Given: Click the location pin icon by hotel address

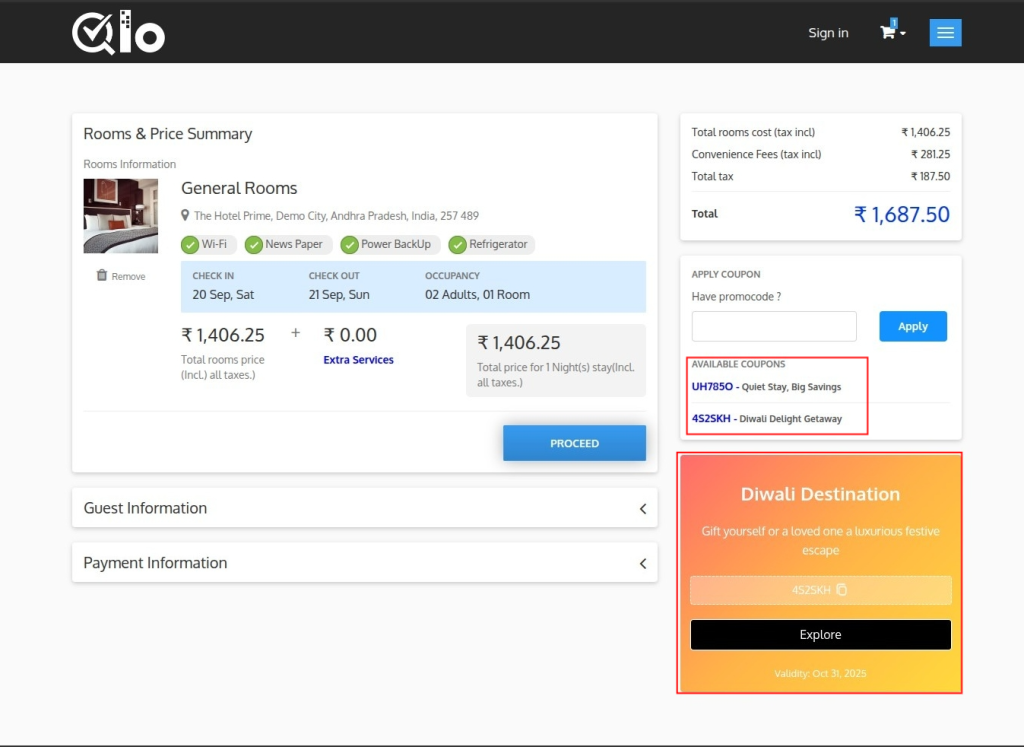Looking at the screenshot, I should coord(185,215).
